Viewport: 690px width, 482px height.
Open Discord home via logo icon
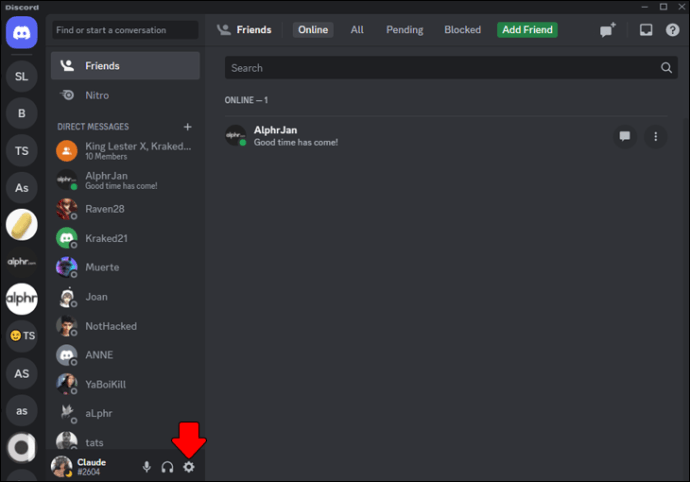click(22, 33)
